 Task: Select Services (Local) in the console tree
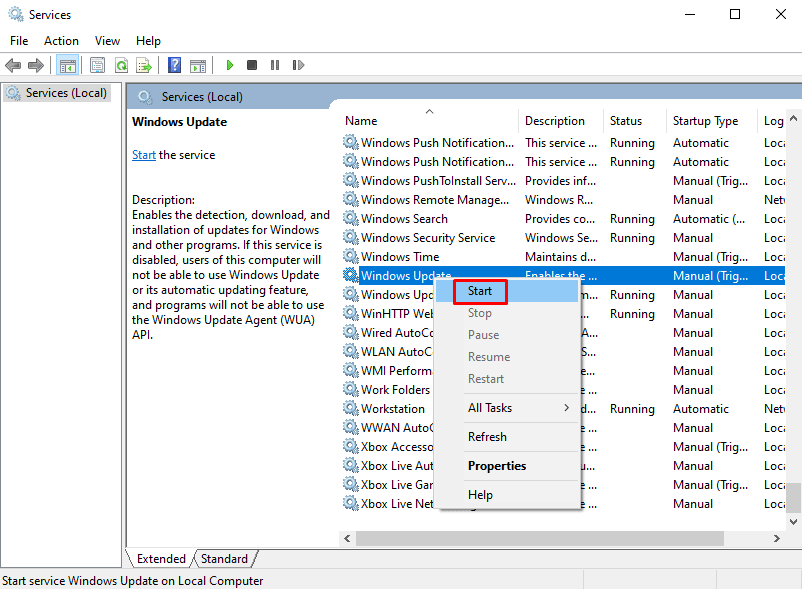coord(60,93)
